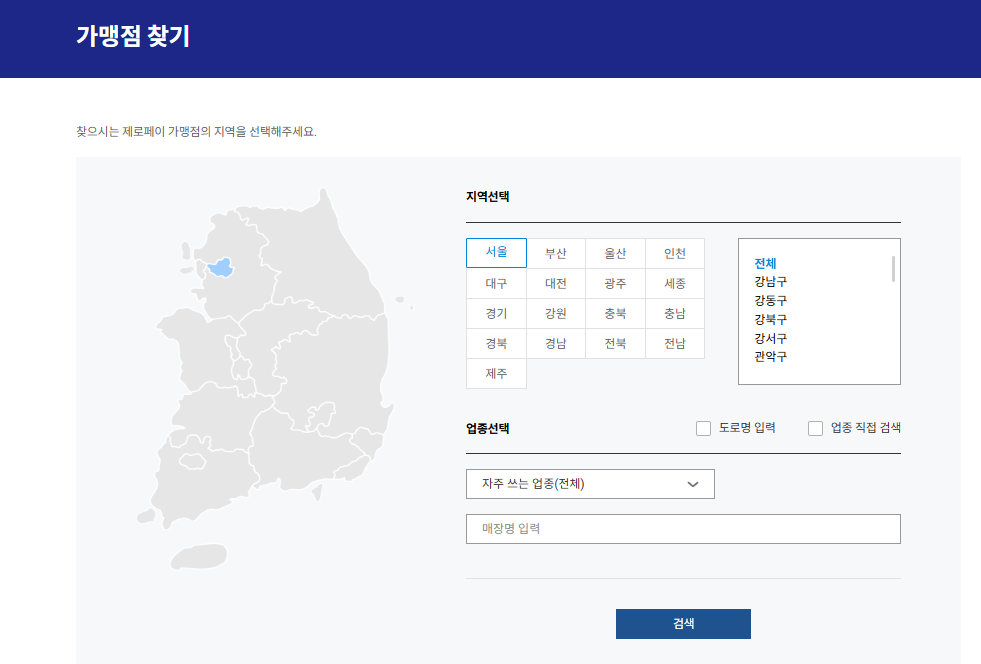
Task: Enable the 도로명 입력 checkbox
Action: pyautogui.click(x=703, y=428)
